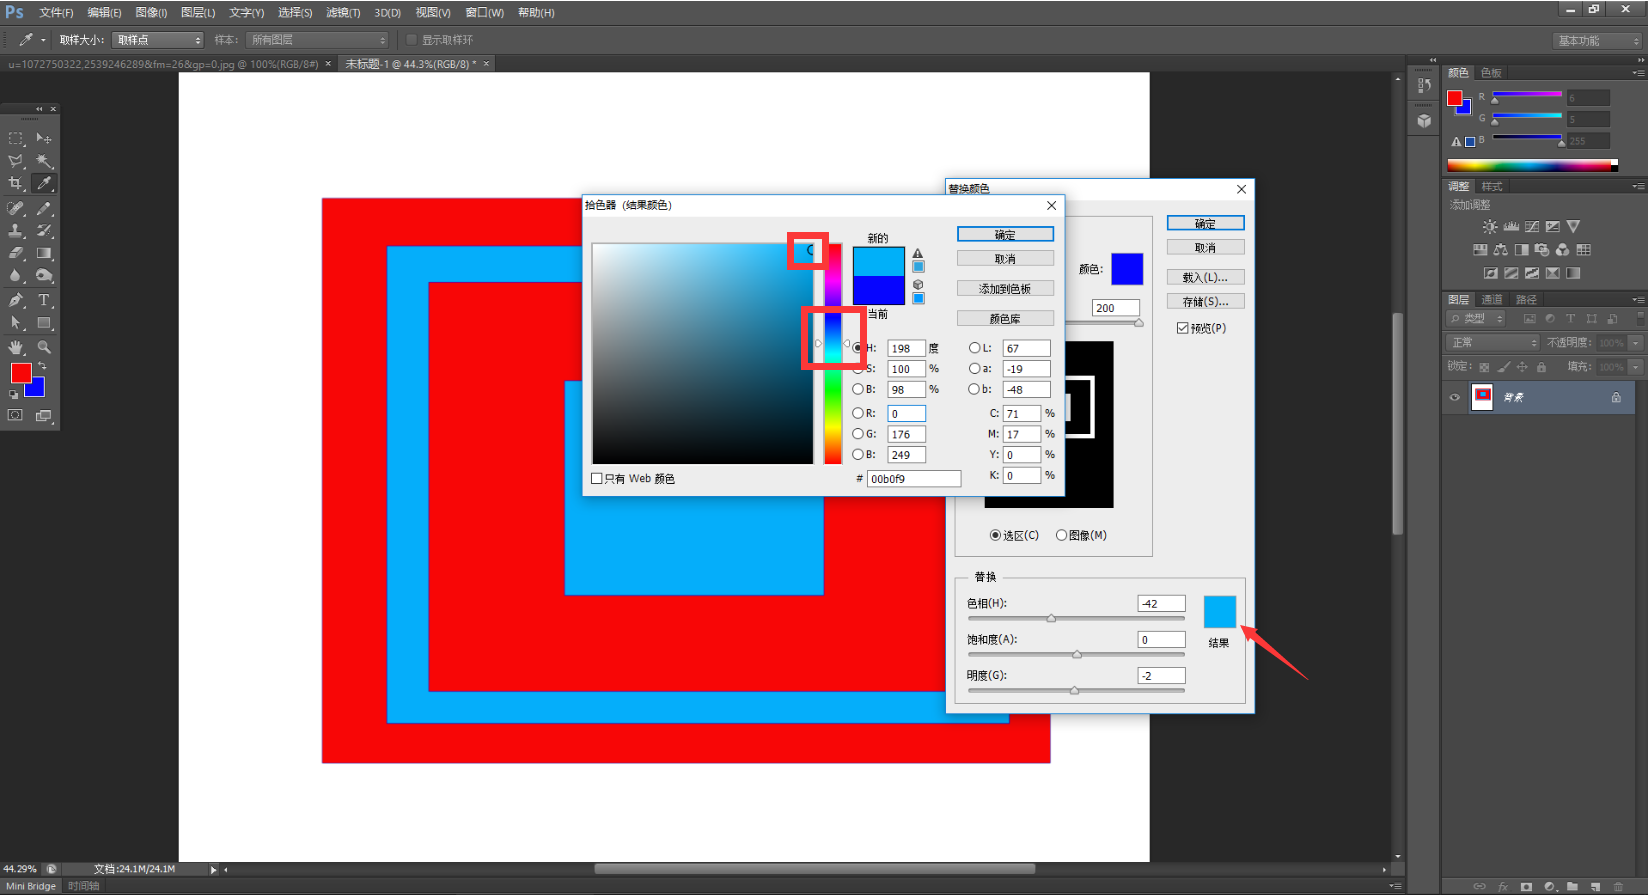Viewport: 1648px width, 895px height.
Task: Open the 图层 panel options menu
Action: 1637,300
